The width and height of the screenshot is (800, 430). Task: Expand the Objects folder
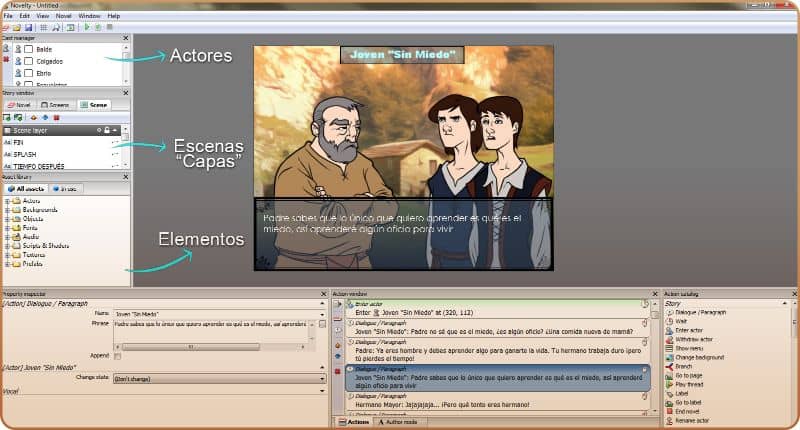pos(7,219)
